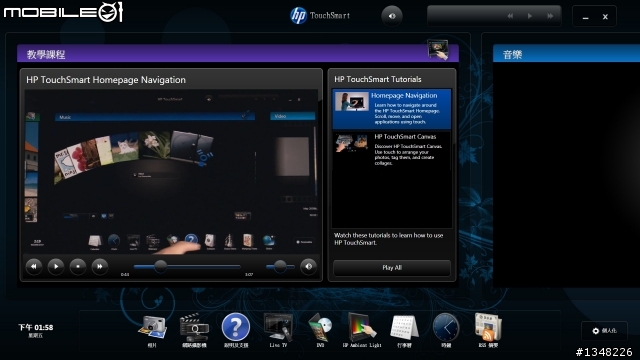The image size is (640, 360).
Task: Open HP Ambient Light app
Action: click(362, 327)
